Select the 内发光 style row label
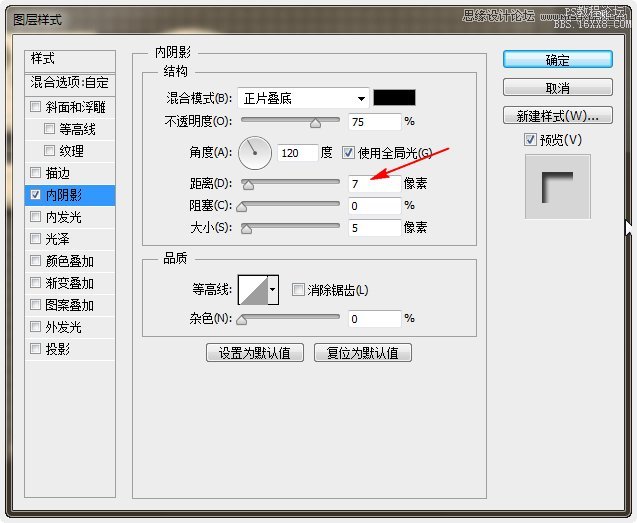This screenshot has width=637, height=523. pyautogui.click(x=63, y=217)
